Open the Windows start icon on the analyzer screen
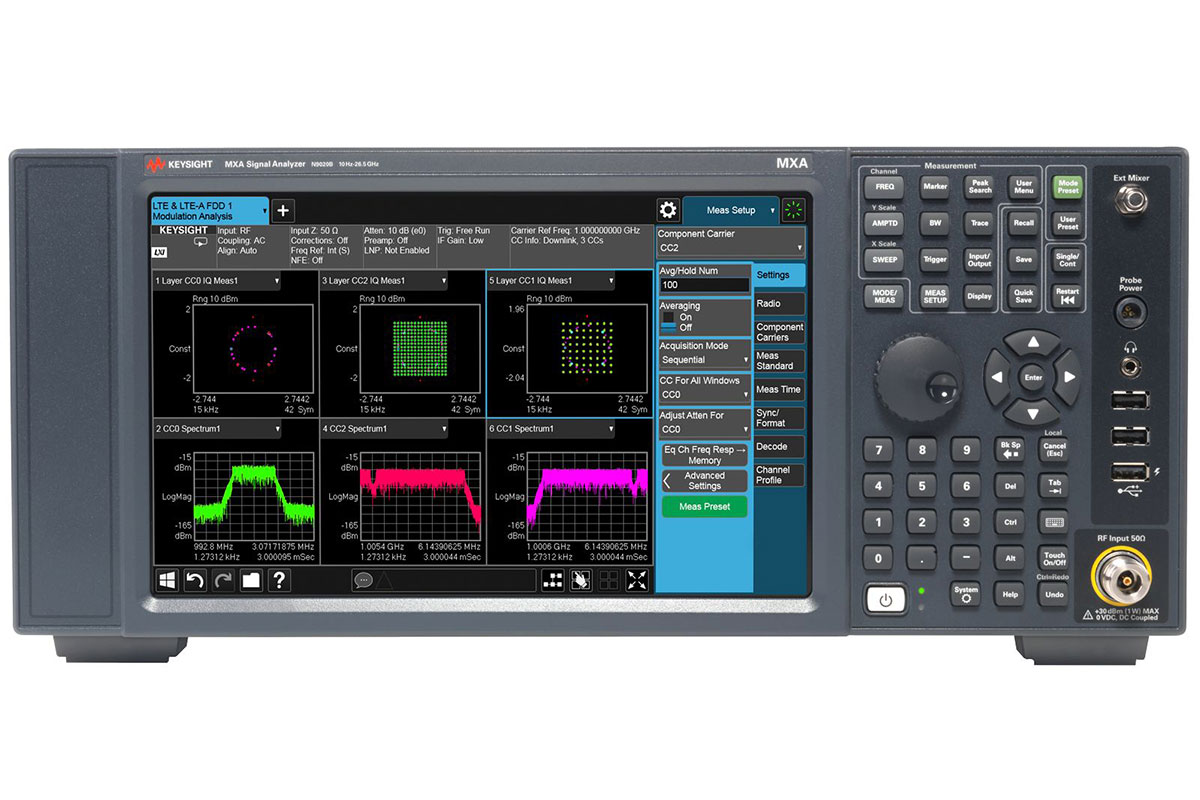The height and width of the screenshot is (800, 1200). (167, 580)
